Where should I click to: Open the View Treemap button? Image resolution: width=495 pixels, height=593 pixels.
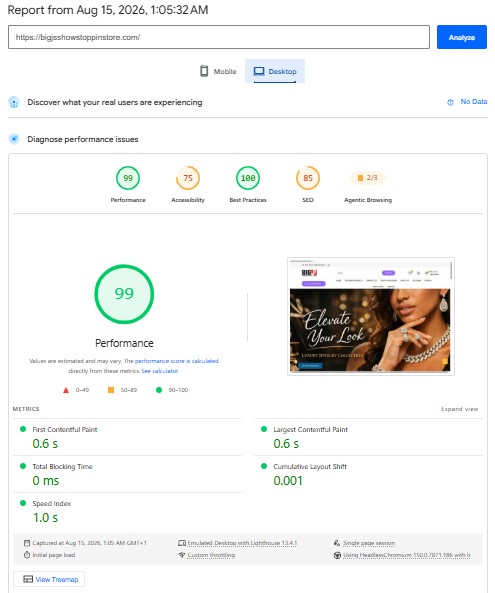coord(49,579)
